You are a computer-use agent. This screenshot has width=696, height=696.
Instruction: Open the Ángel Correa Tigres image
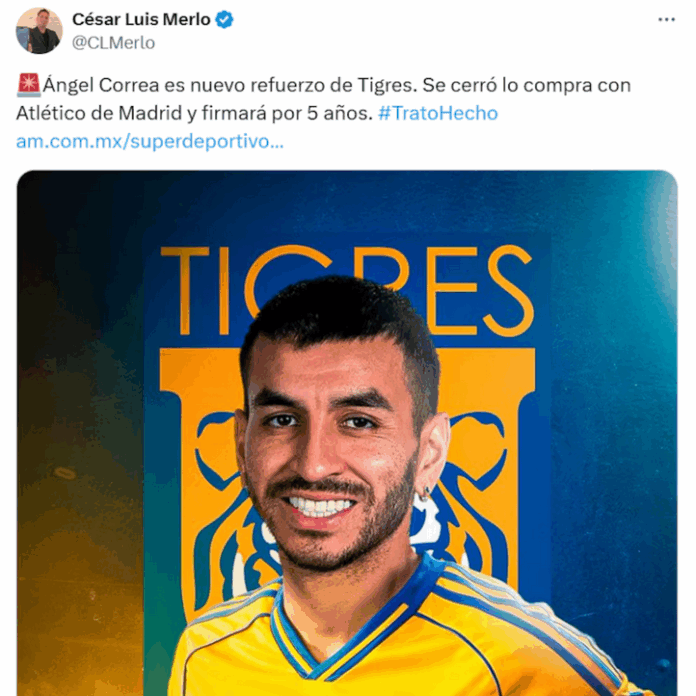(x=347, y=433)
